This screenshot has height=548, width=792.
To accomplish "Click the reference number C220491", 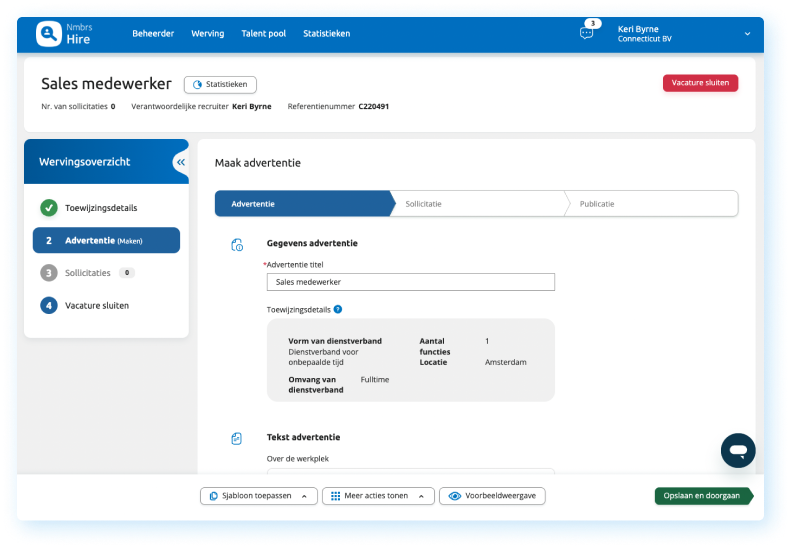I will coord(374,107).
